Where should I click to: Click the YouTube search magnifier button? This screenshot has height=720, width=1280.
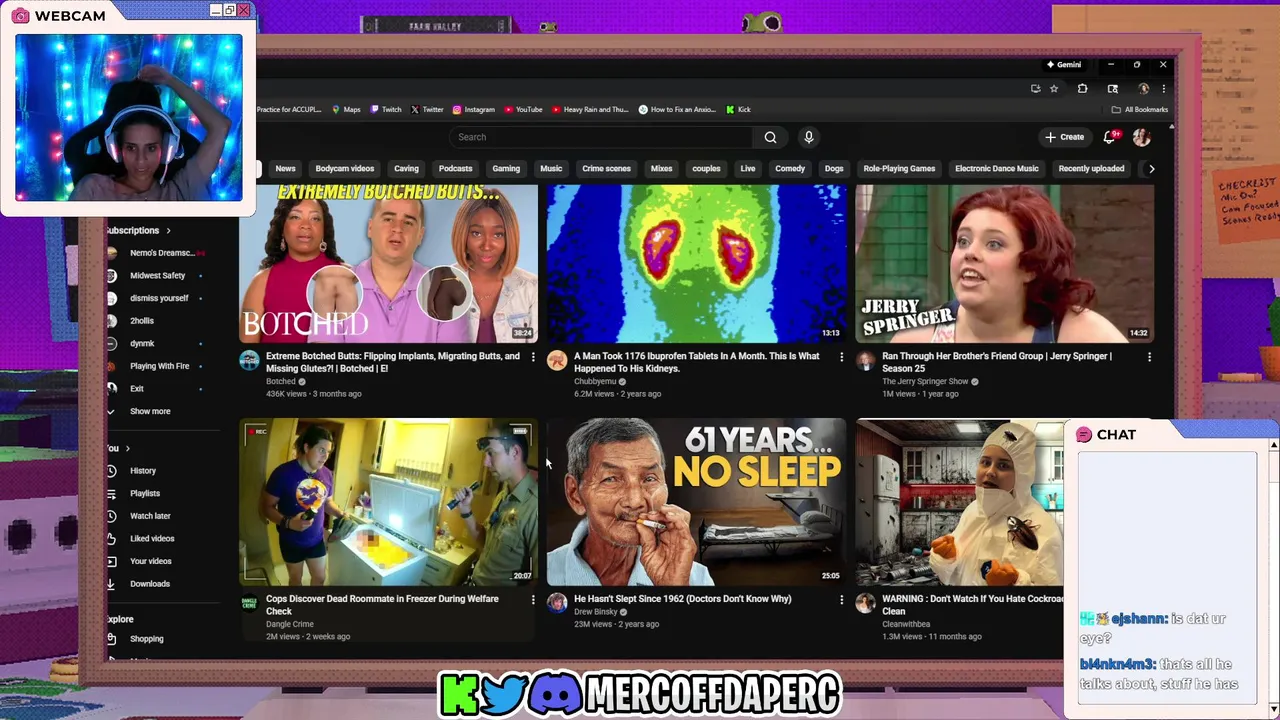point(770,137)
